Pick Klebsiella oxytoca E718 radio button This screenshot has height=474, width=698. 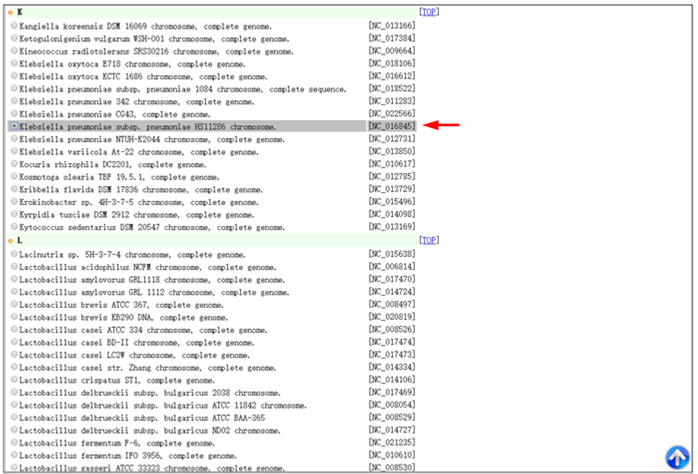click(x=14, y=63)
